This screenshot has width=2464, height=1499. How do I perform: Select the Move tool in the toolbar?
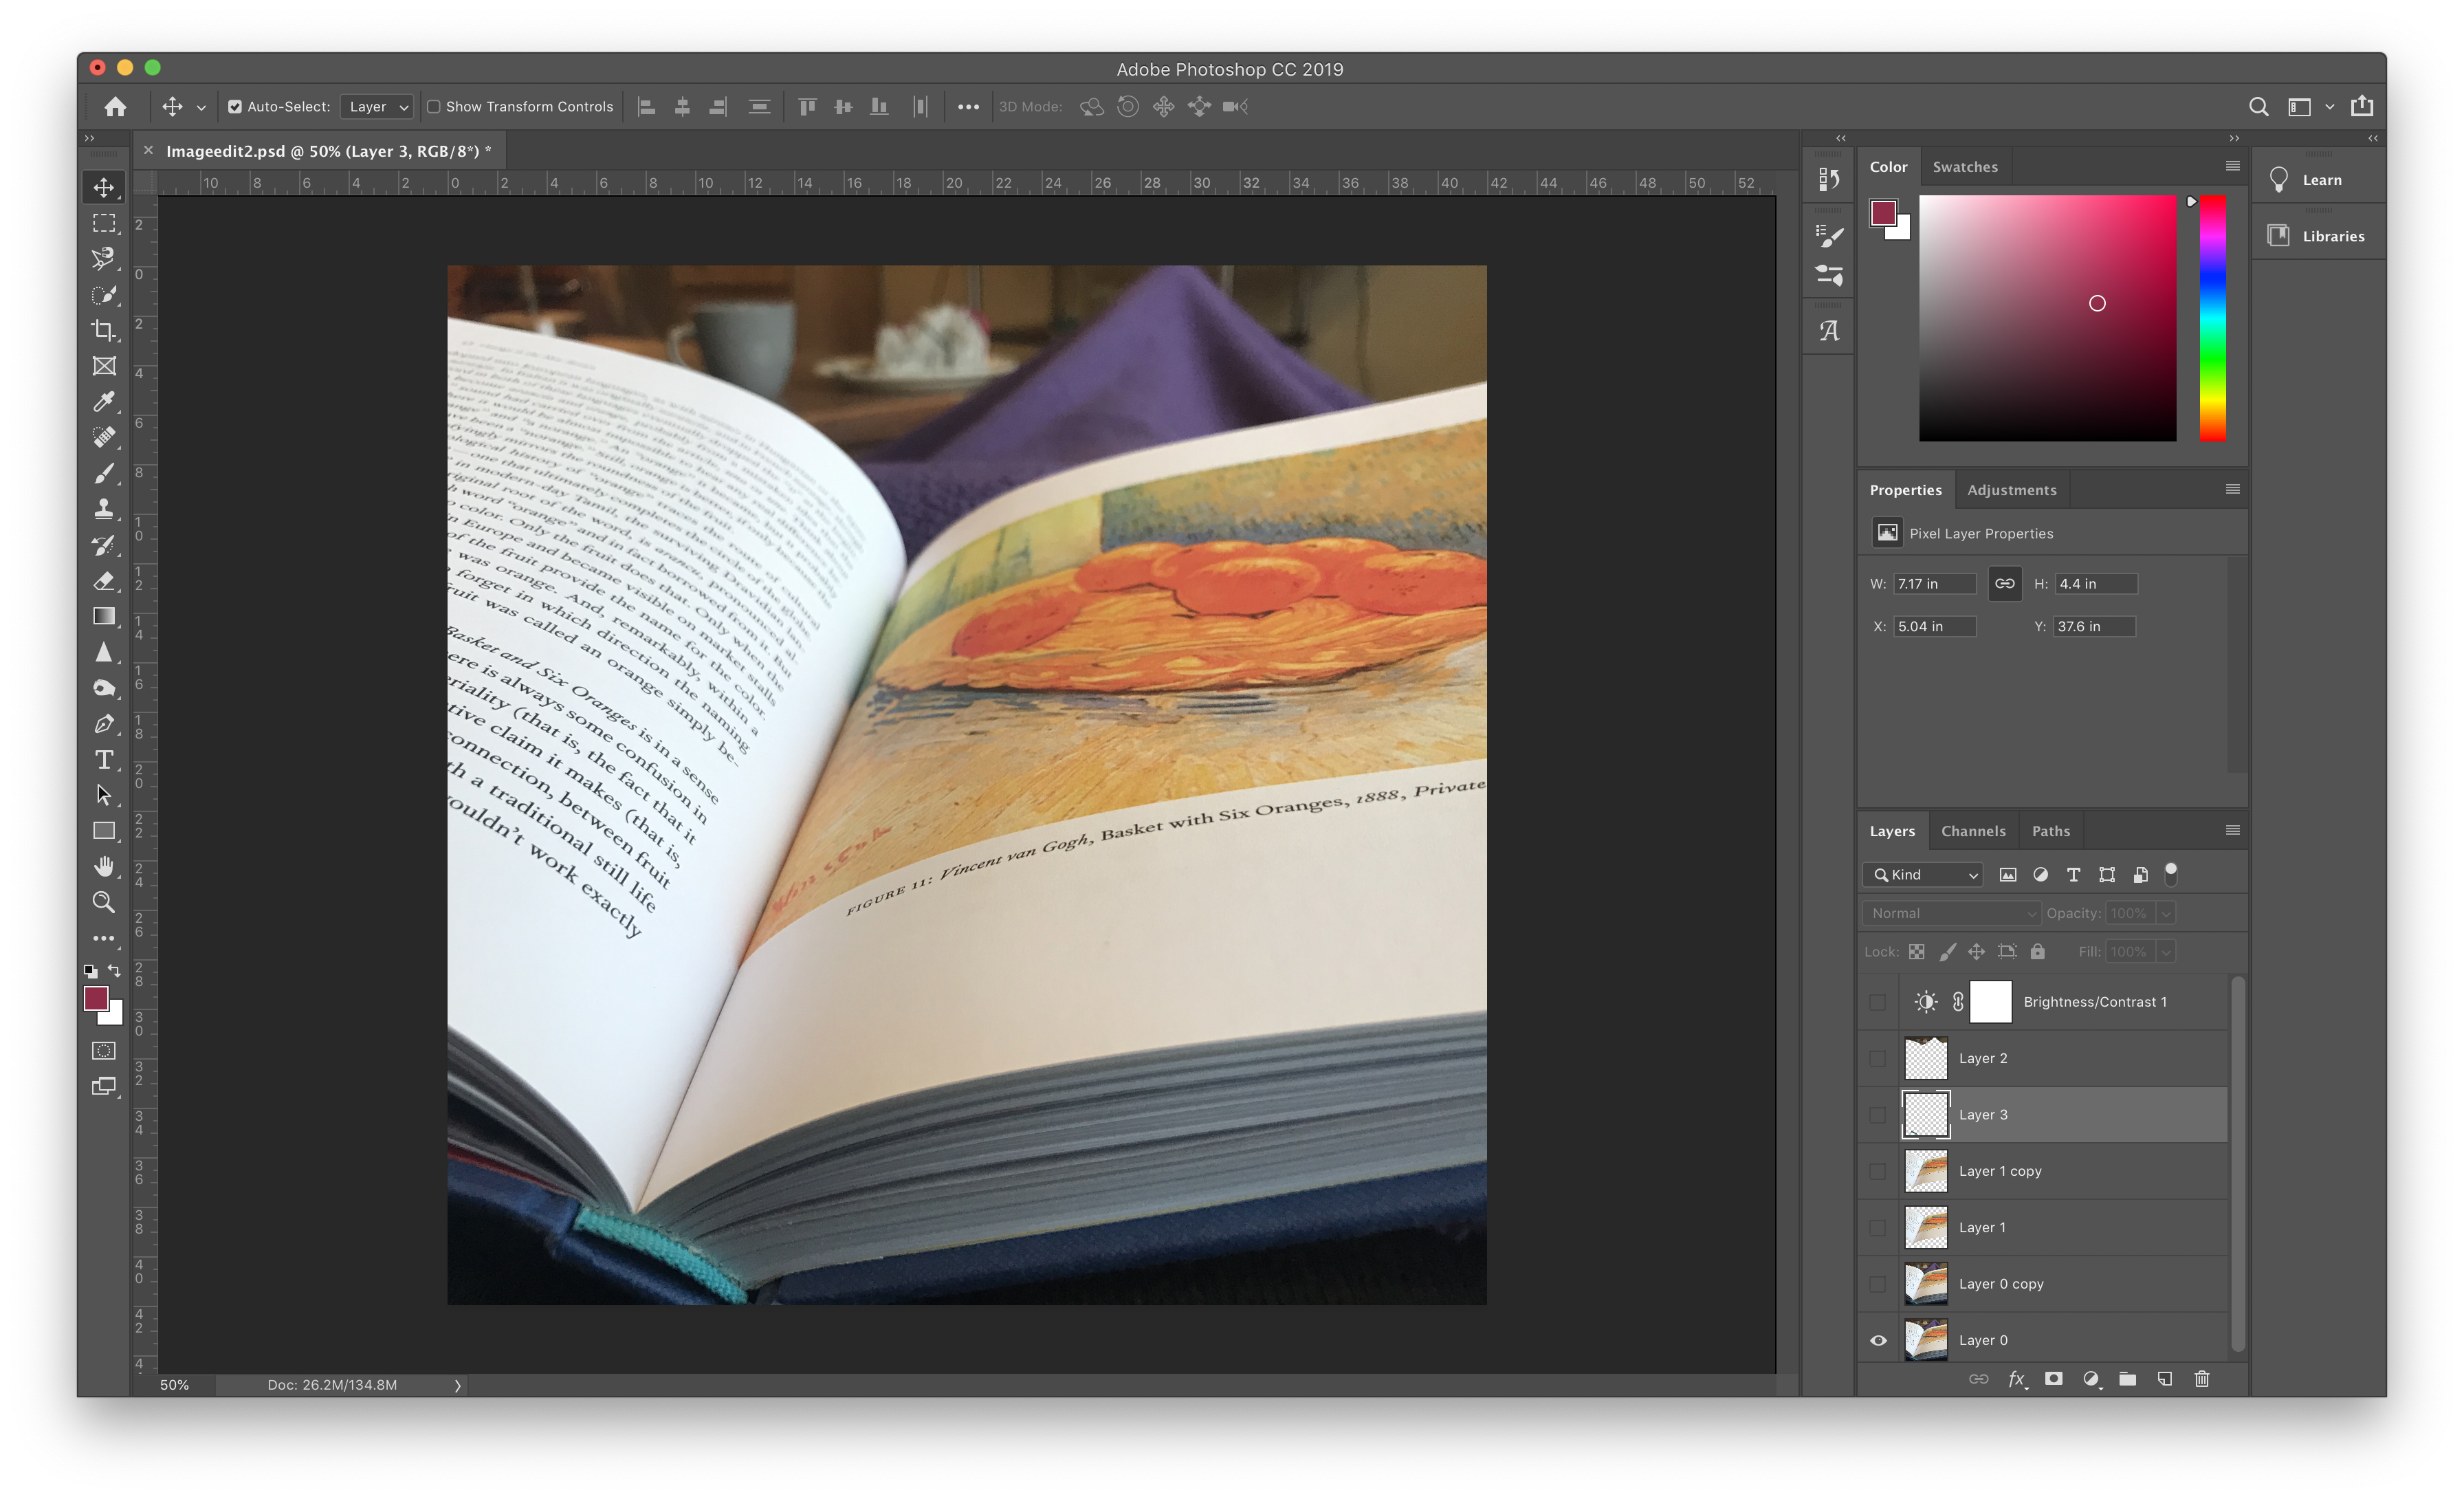click(104, 187)
